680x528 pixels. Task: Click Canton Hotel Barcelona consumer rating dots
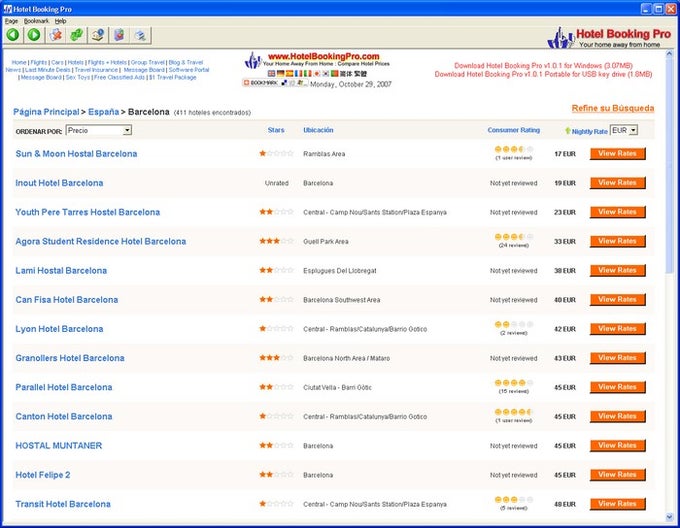[514, 412]
